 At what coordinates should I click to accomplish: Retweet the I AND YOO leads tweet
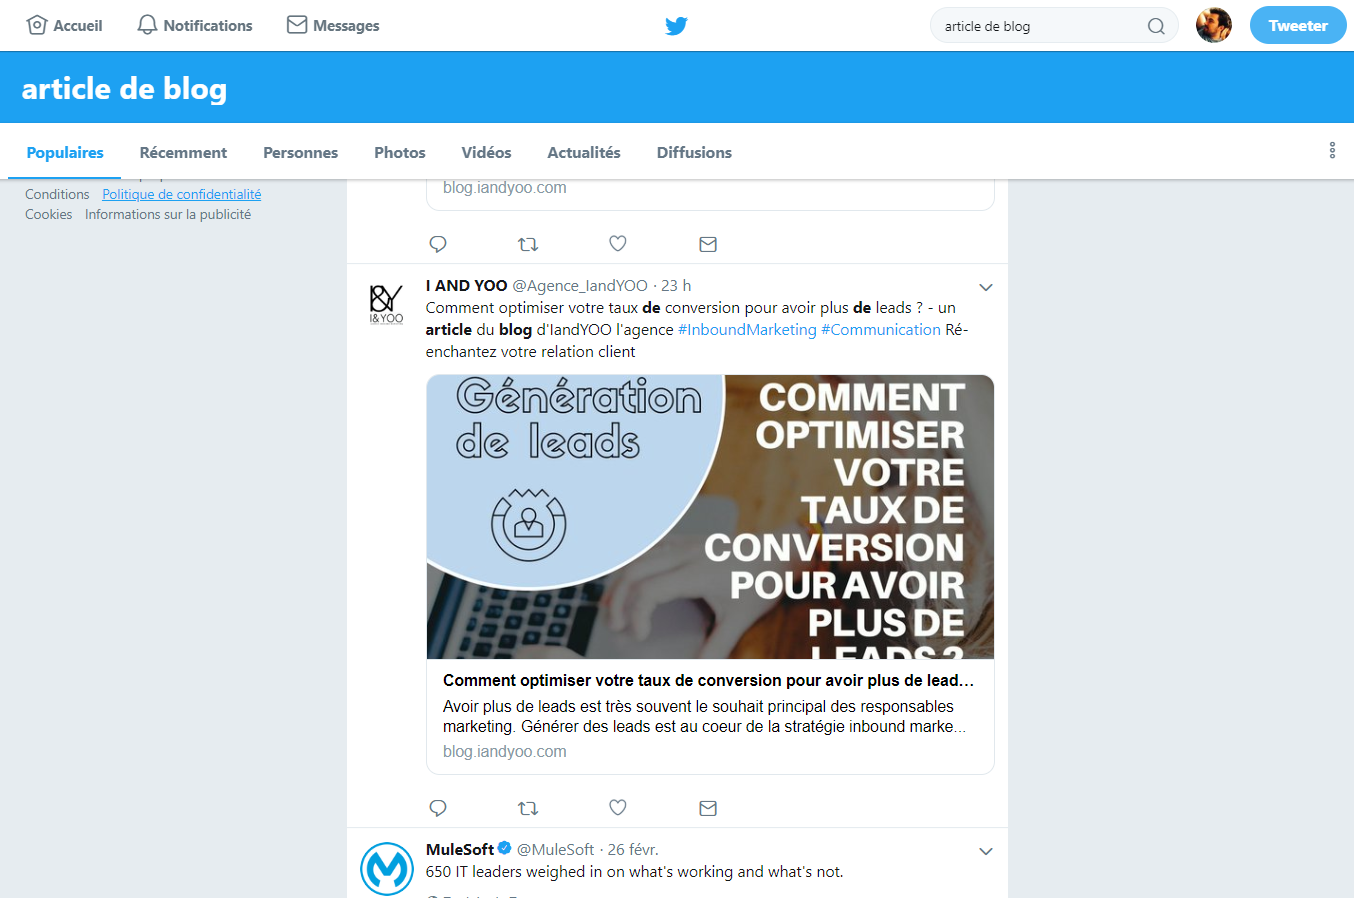point(528,808)
